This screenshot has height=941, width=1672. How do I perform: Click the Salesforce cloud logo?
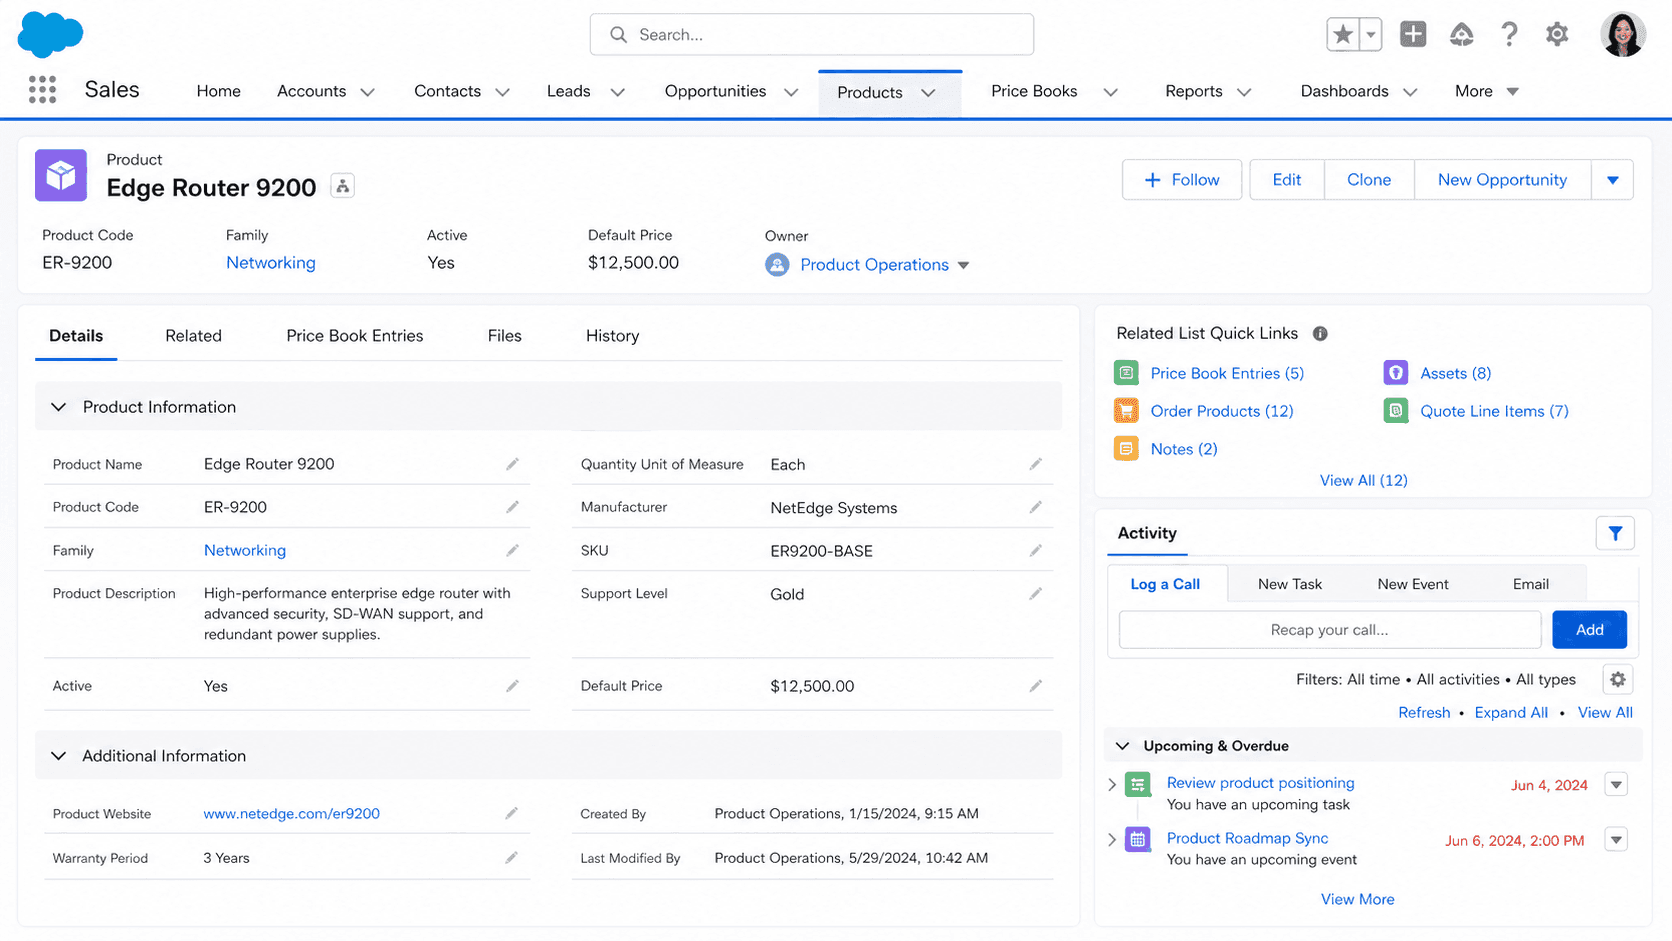coord(50,34)
